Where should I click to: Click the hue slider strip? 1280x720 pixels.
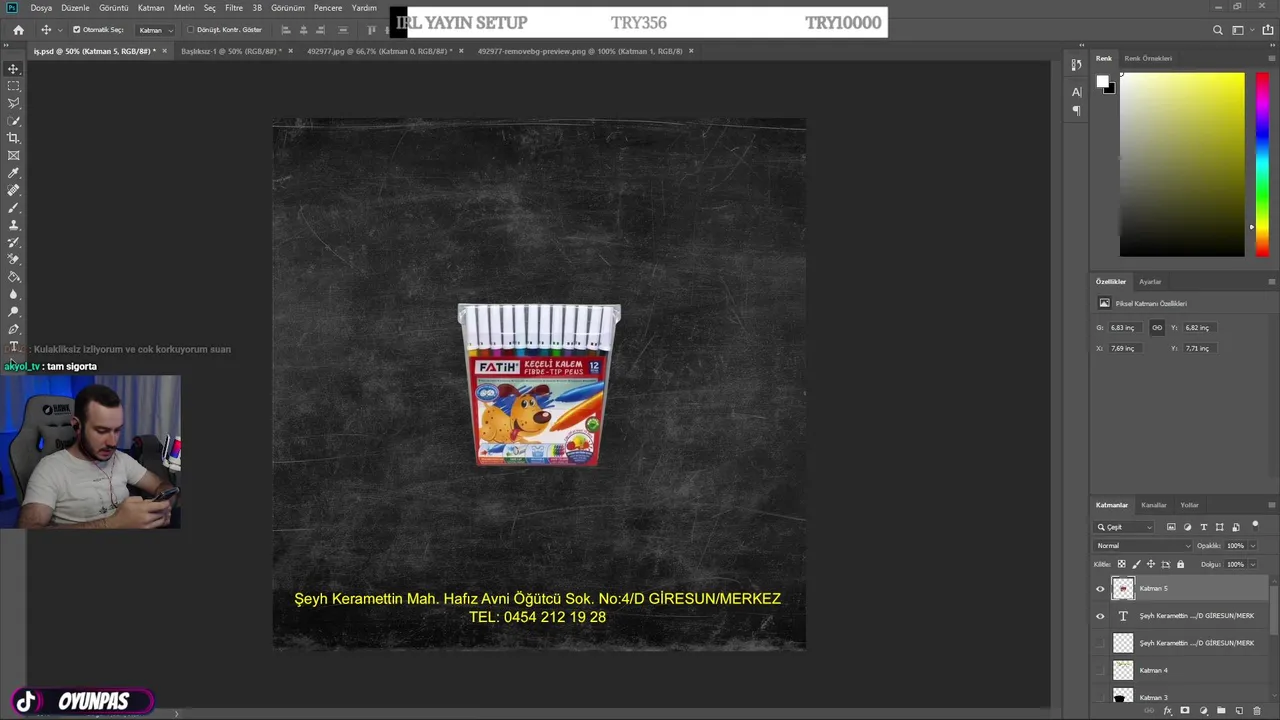coord(1263,164)
